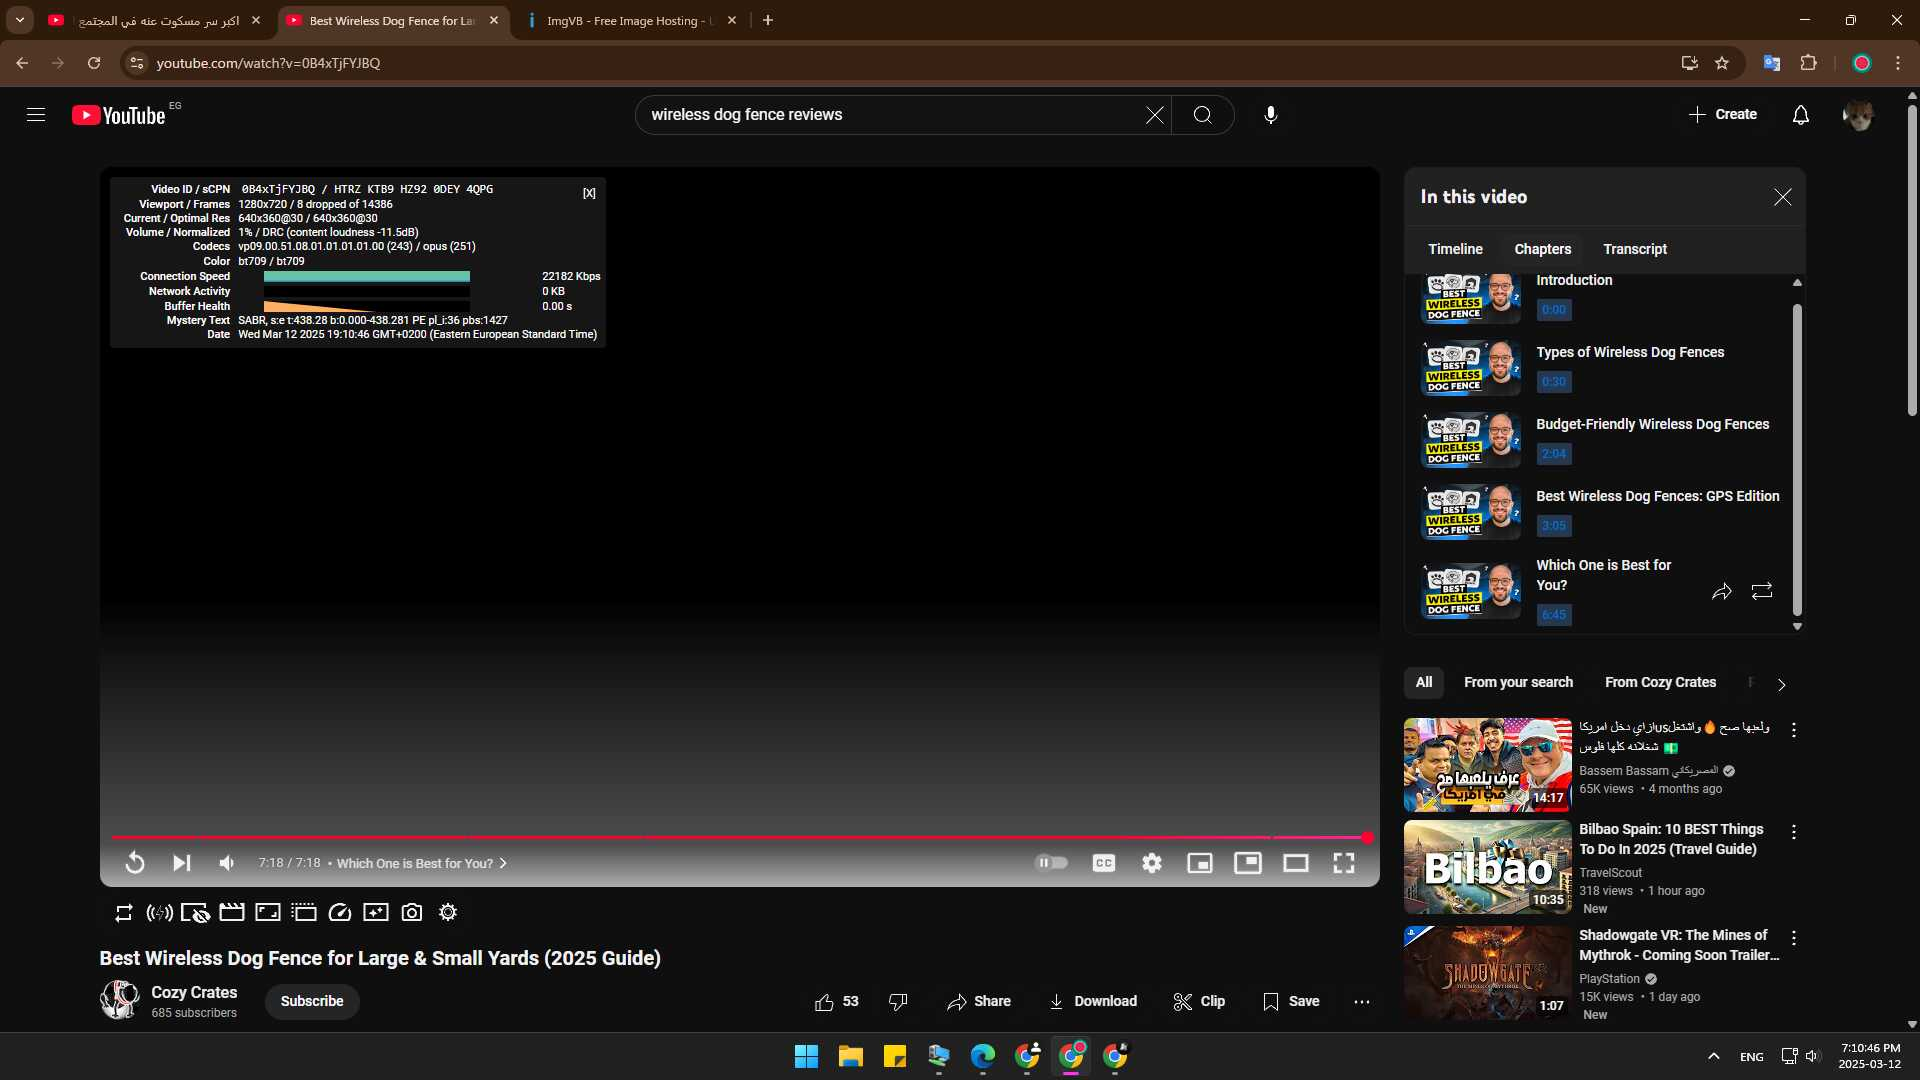Save the video to playlist

(1291, 1001)
